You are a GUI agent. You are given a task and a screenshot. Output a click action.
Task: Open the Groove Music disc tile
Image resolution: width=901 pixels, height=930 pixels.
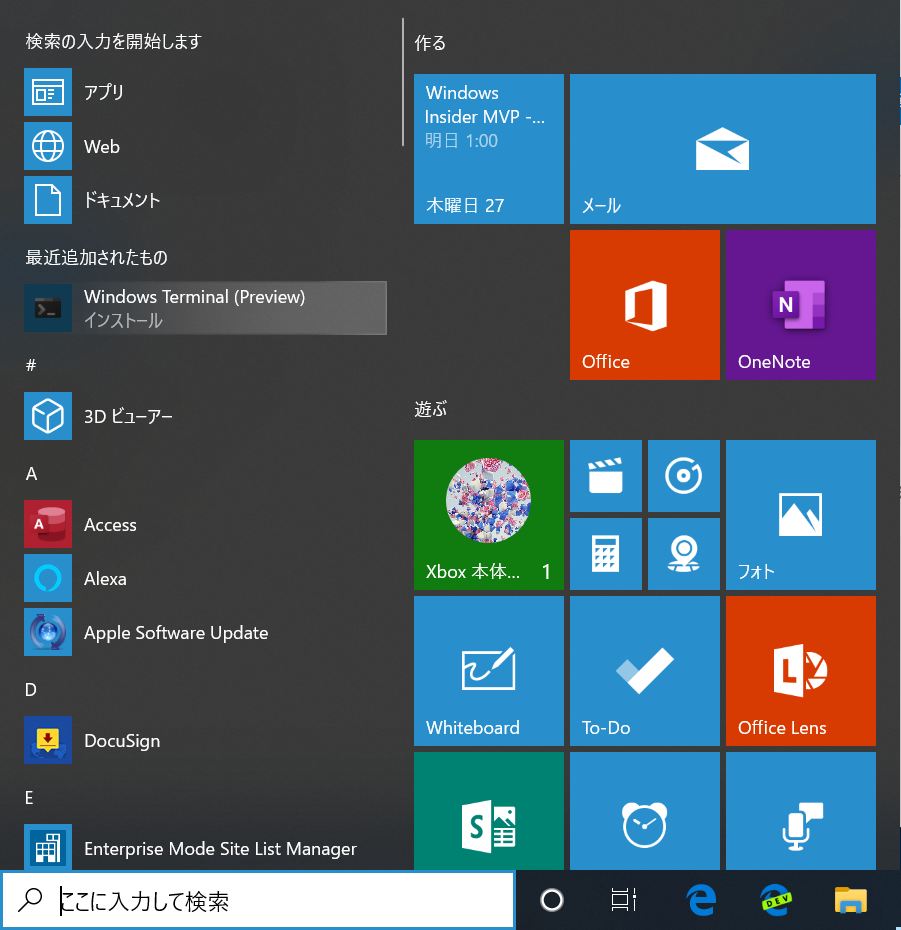684,476
